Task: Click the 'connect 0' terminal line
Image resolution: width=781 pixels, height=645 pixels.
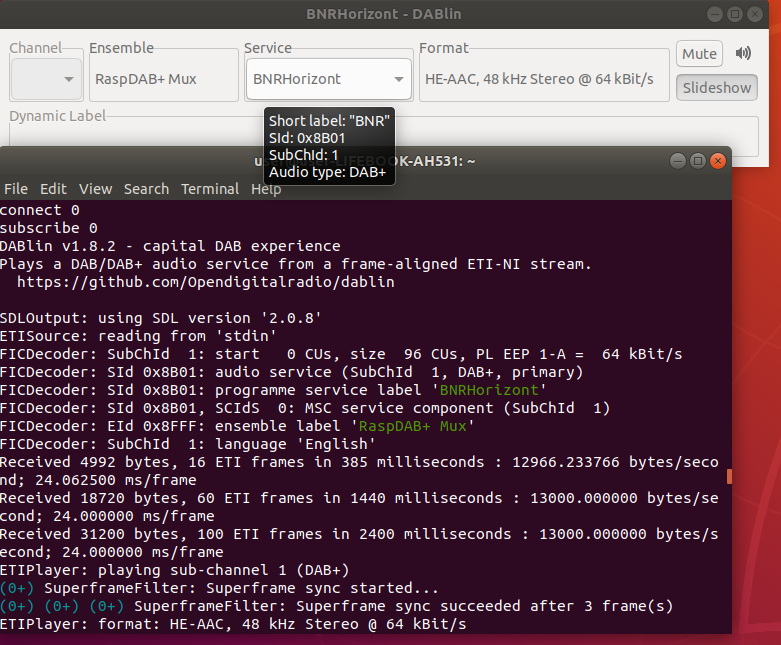Action: tap(40, 210)
